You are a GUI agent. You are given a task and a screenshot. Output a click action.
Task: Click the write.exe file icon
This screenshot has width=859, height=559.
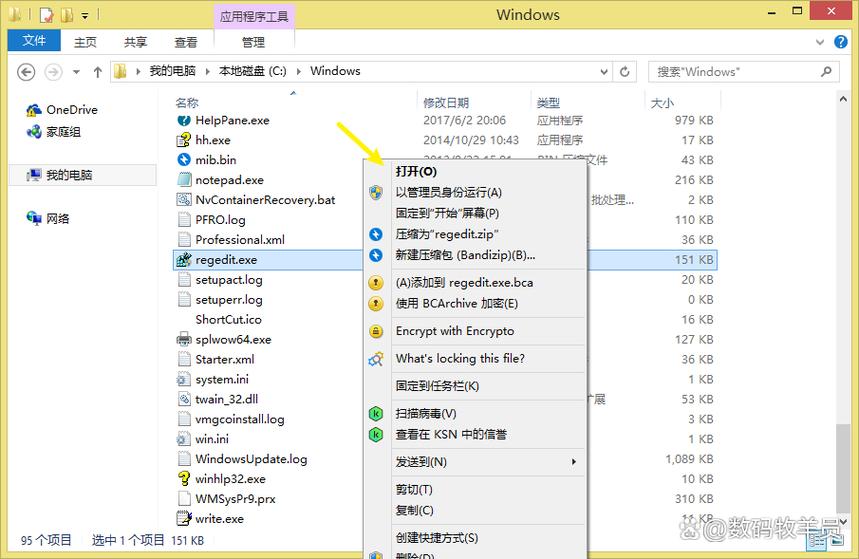coord(184,518)
